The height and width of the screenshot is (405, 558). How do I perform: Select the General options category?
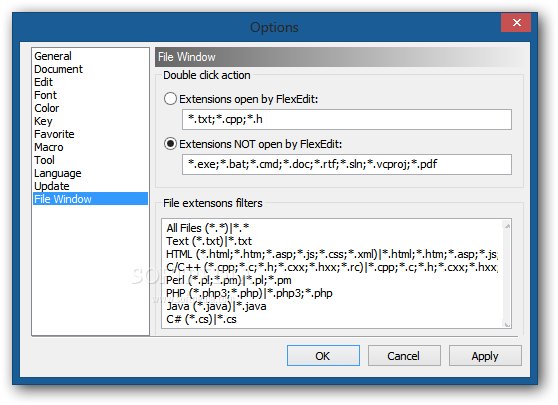click(x=53, y=56)
